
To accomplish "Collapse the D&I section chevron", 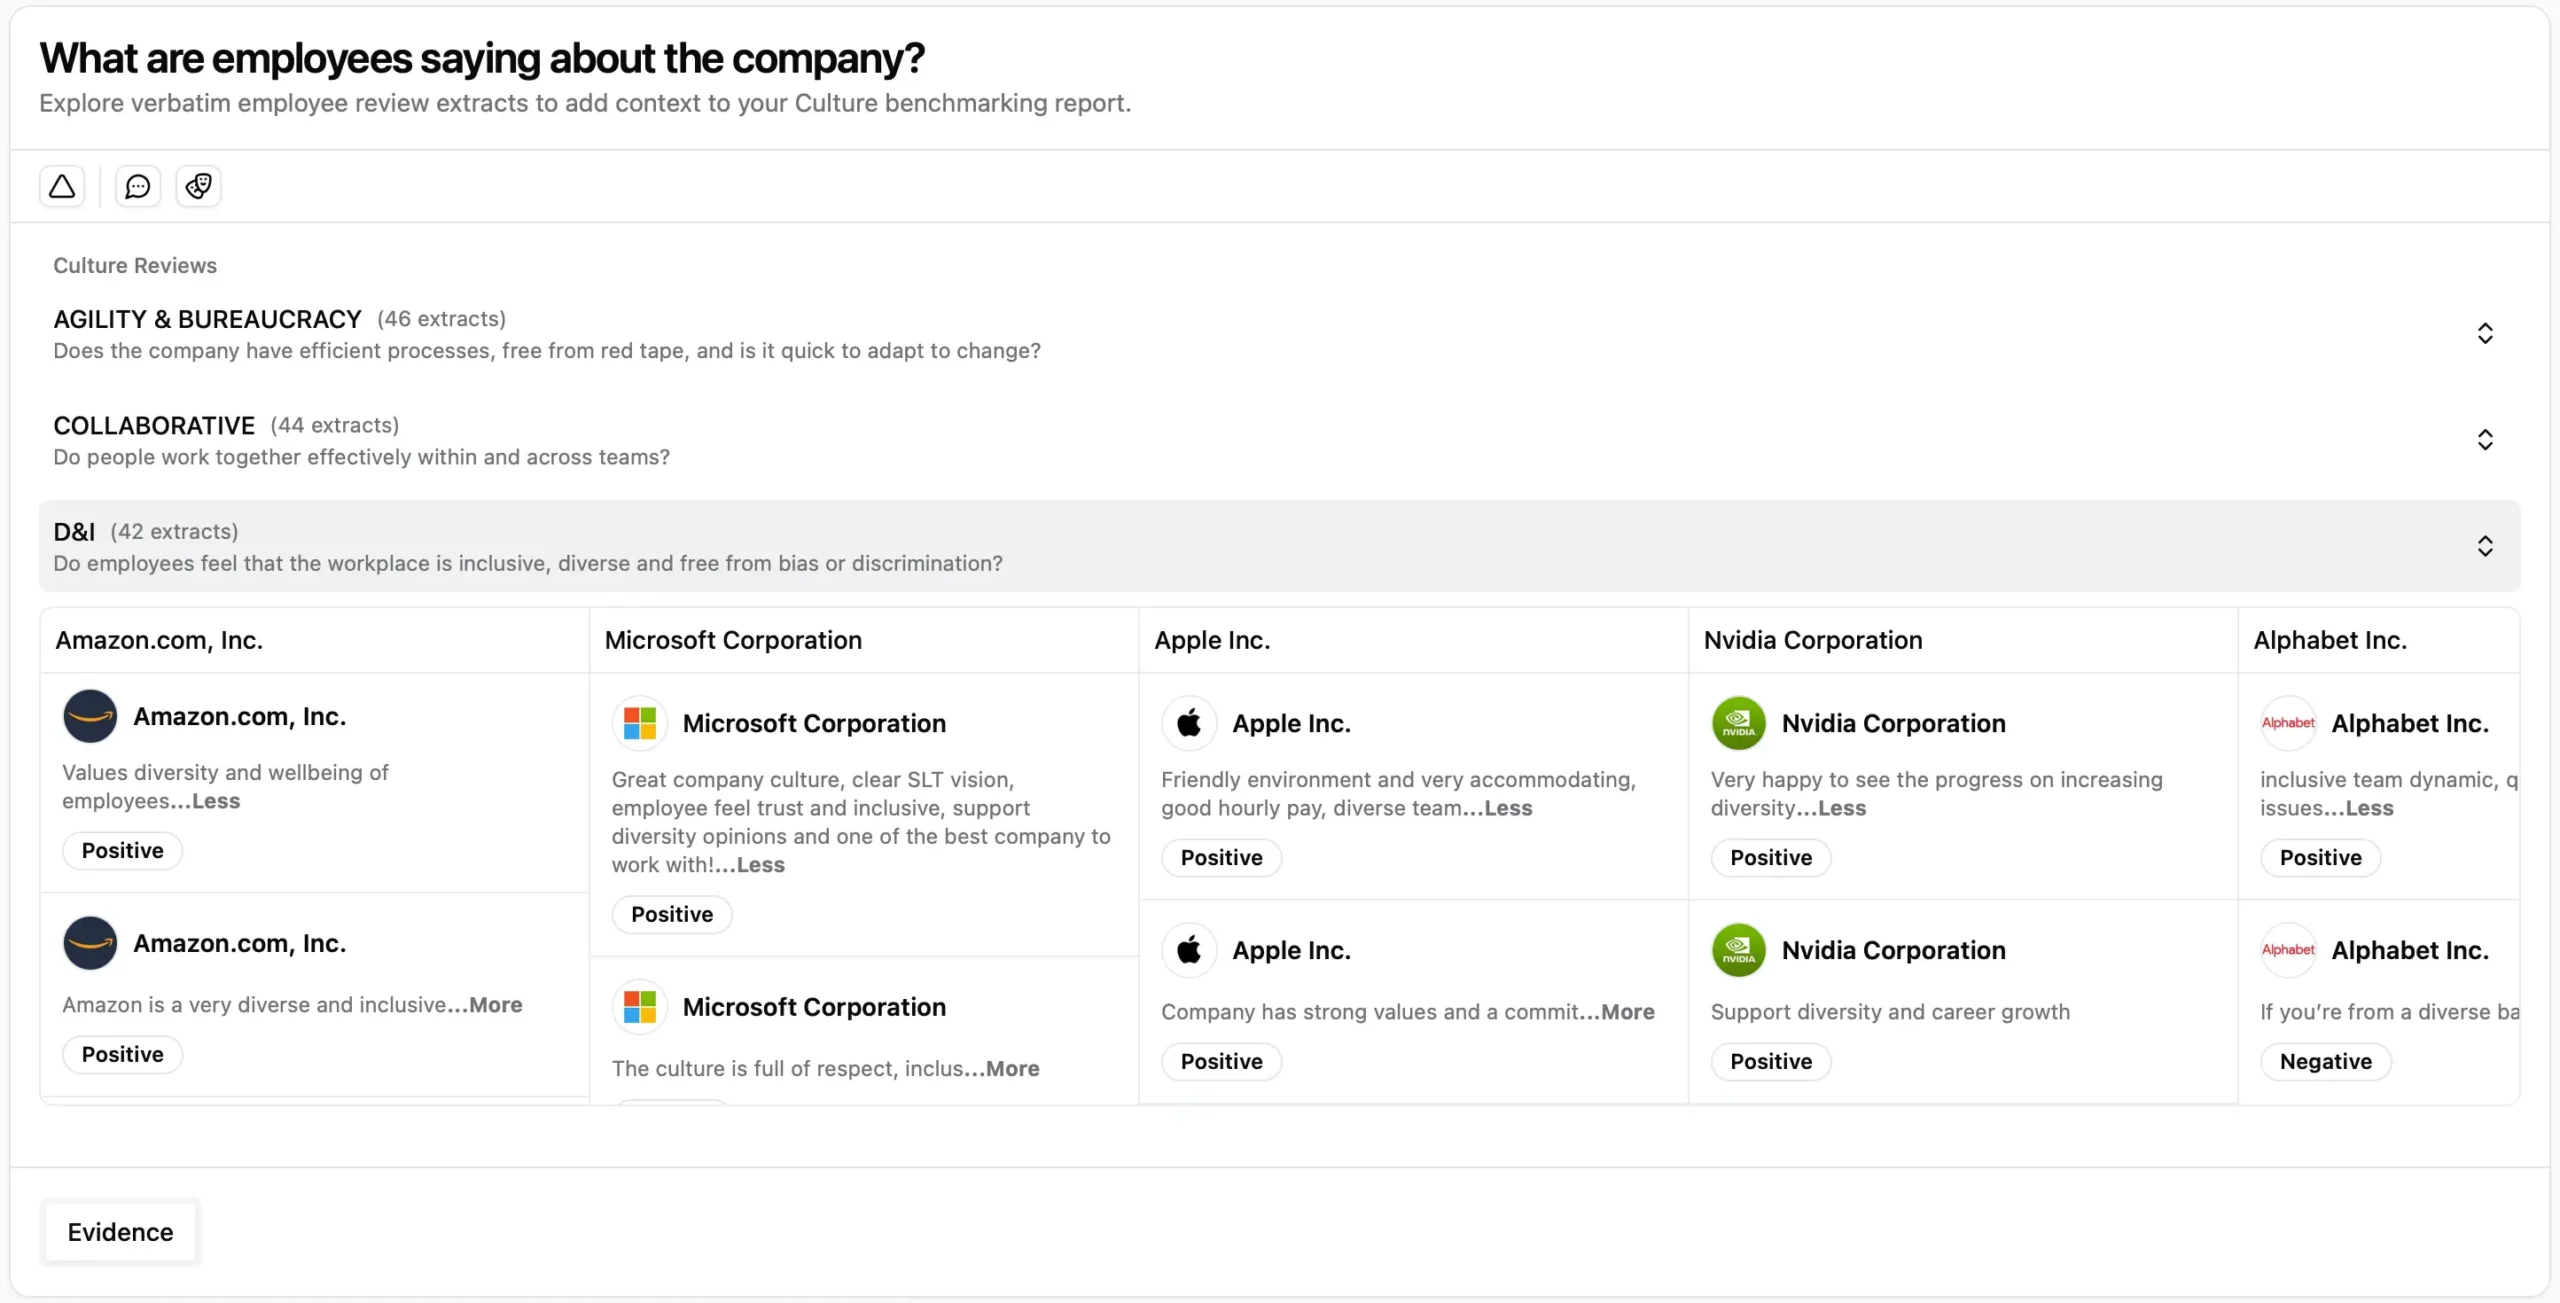I will pos(2485,546).
